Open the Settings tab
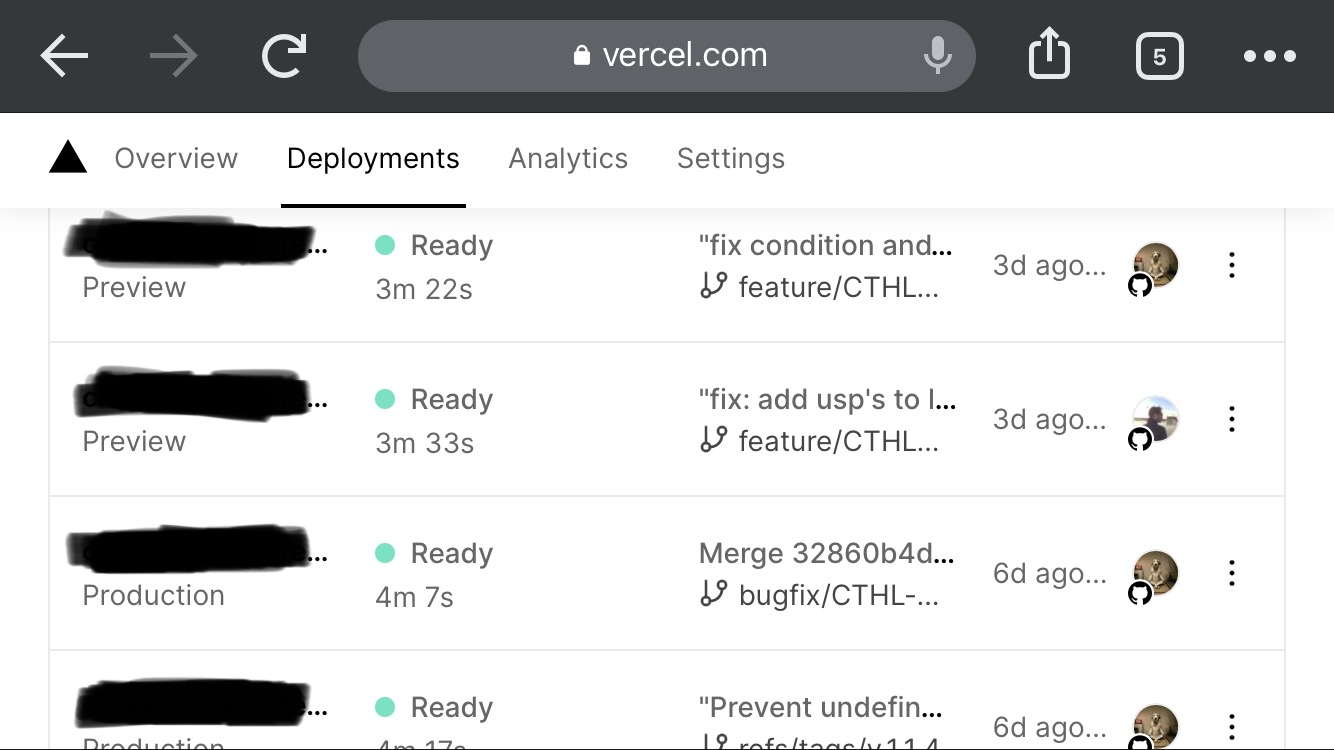The image size is (1334, 750). coord(730,158)
